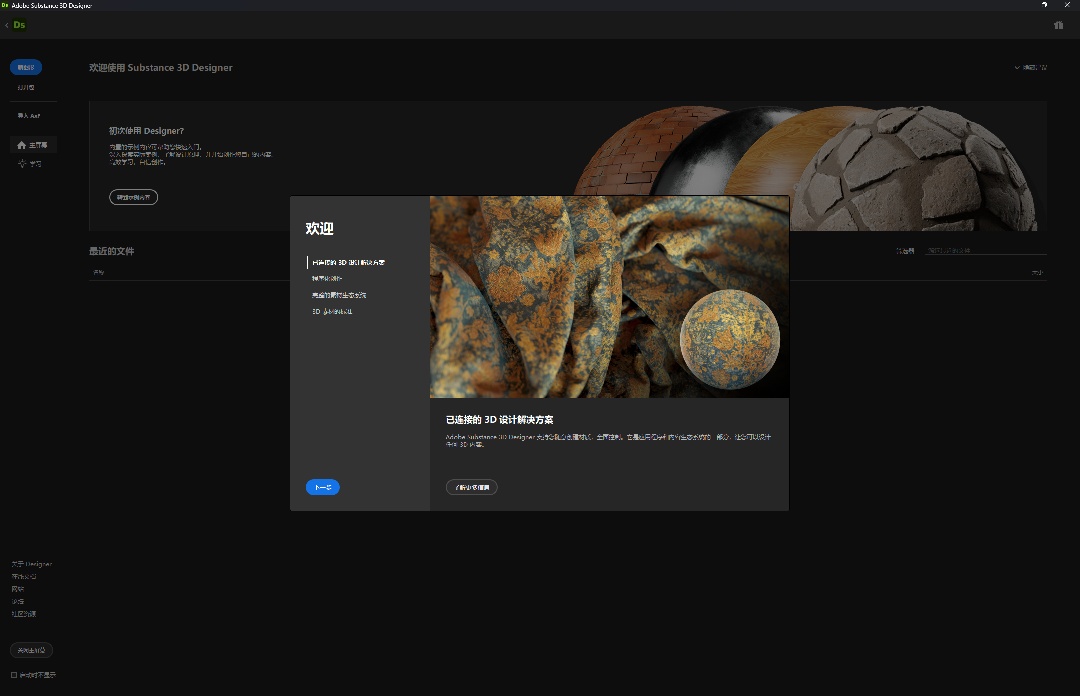Select the first welcome step 已连接的 3D 设计解决方案
The image size is (1080, 696).
[348, 263]
